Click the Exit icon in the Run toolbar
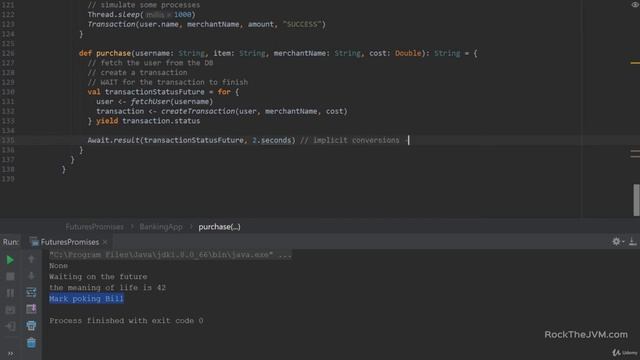Viewport: 640px width, 360px height. (10, 326)
